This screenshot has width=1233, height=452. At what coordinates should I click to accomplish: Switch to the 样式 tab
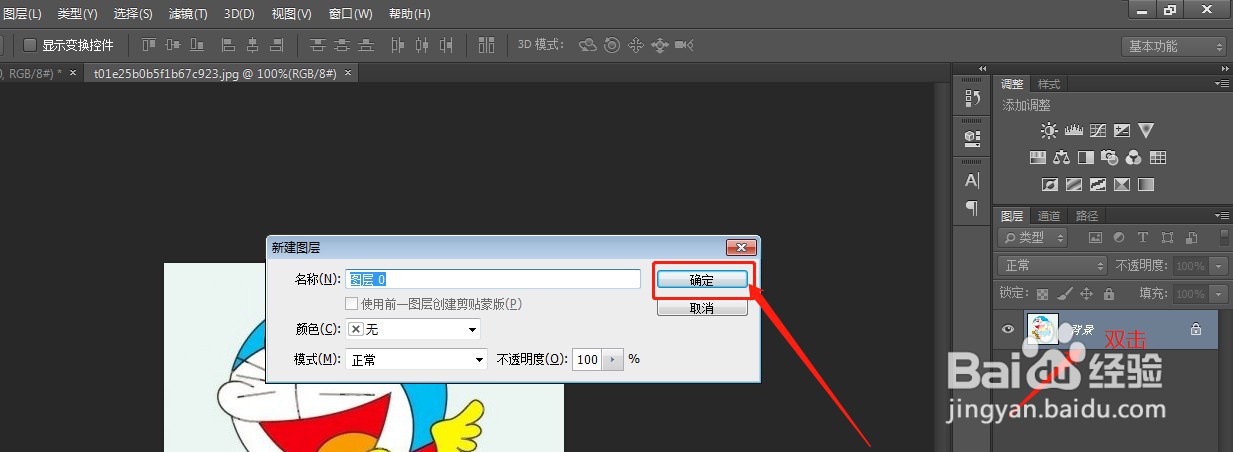click(x=1049, y=84)
